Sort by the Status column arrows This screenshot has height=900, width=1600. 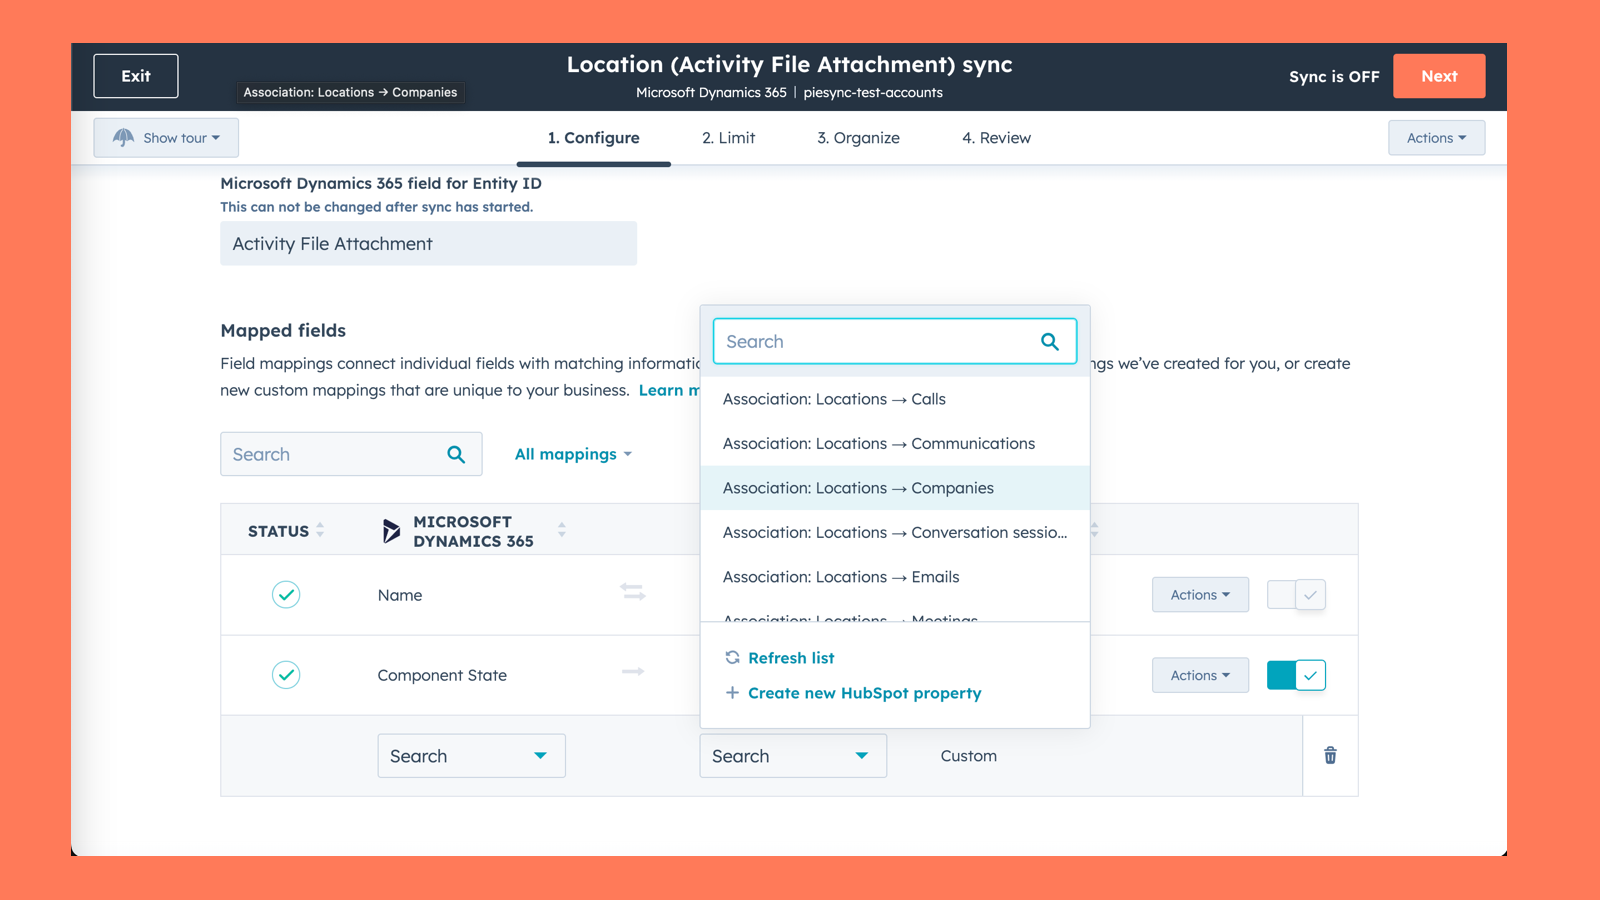(x=320, y=531)
